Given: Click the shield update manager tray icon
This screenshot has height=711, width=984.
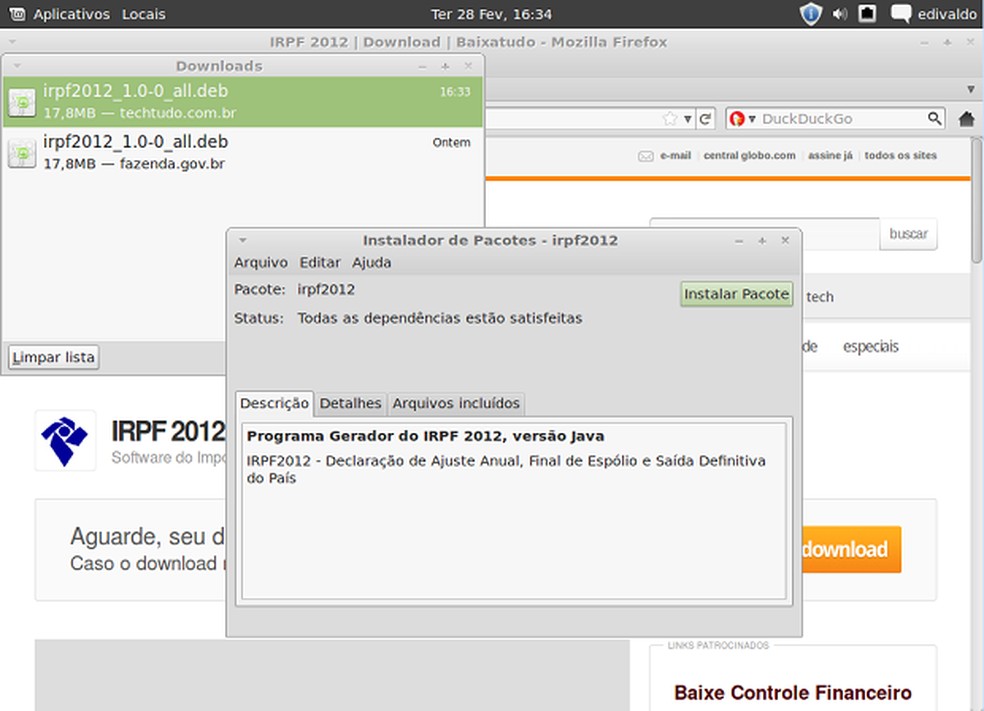Looking at the screenshot, I should [811, 14].
